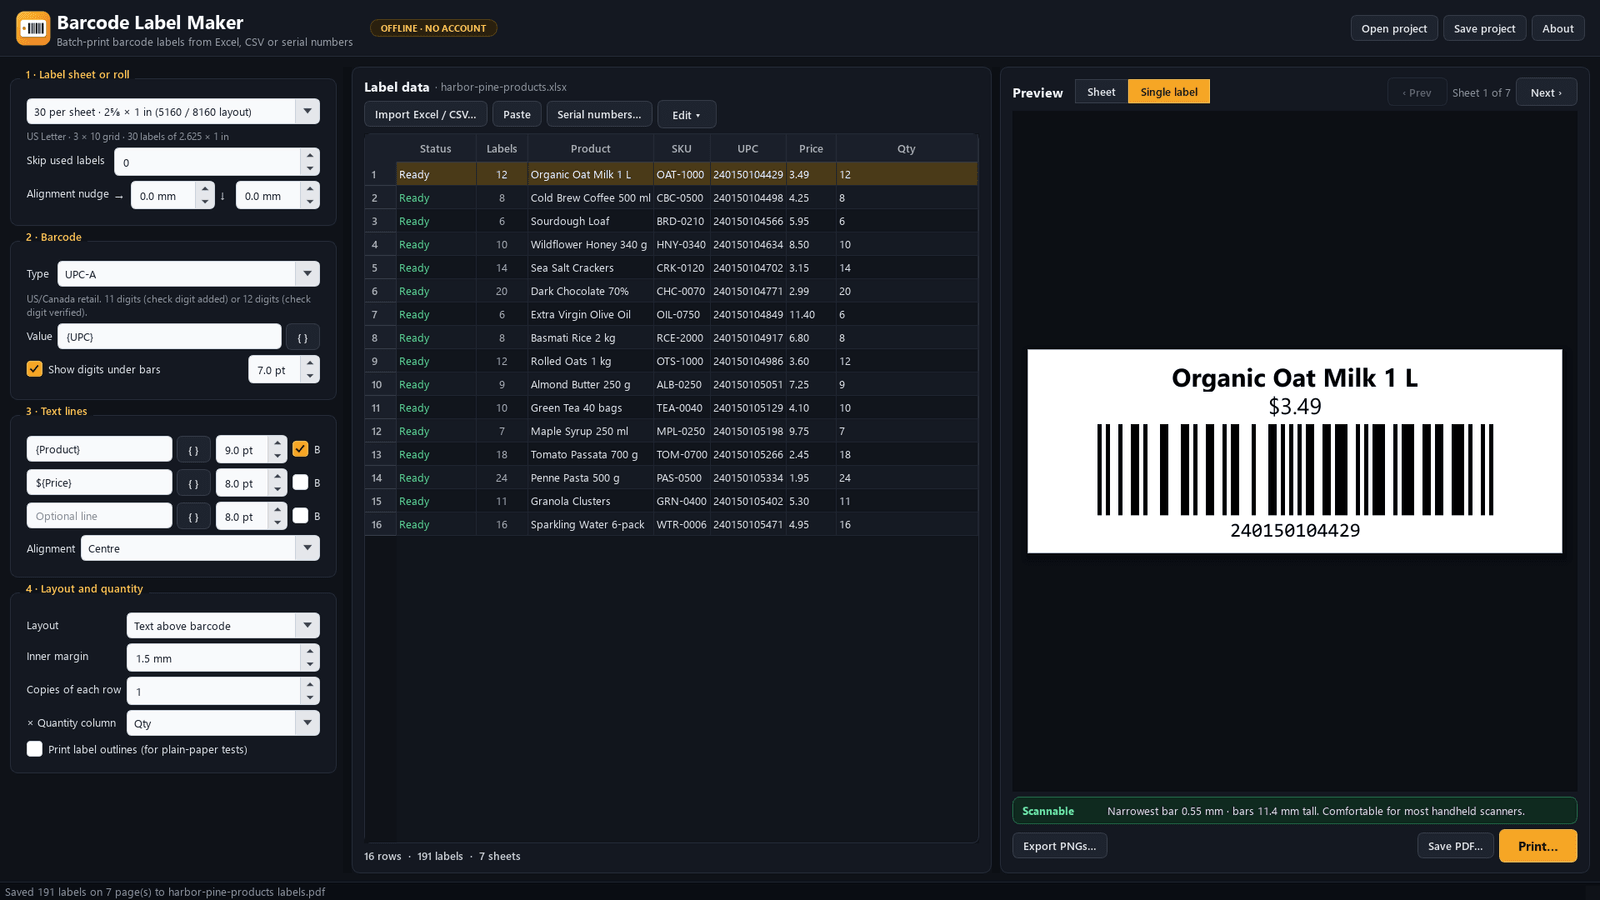Screen dimensions: 1600x900
Task: Select the Sourdough Loaf table row
Action: (671, 221)
